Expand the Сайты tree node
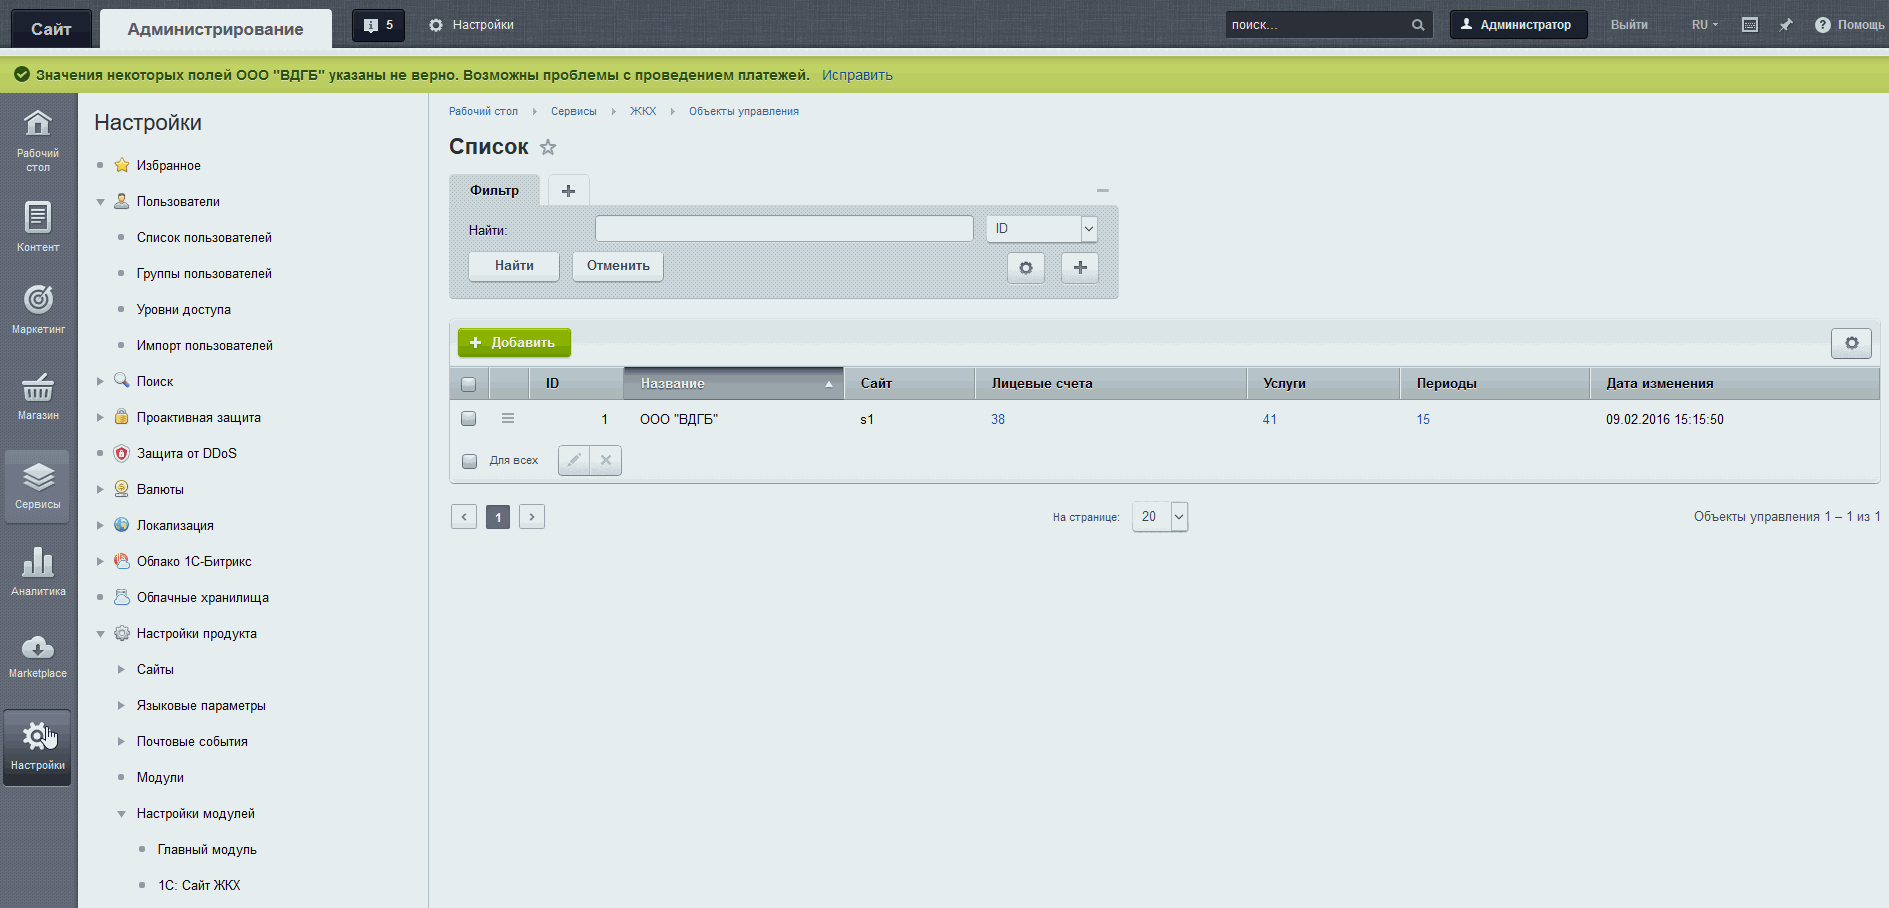The height and width of the screenshot is (908, 1889). click(121, 670)
